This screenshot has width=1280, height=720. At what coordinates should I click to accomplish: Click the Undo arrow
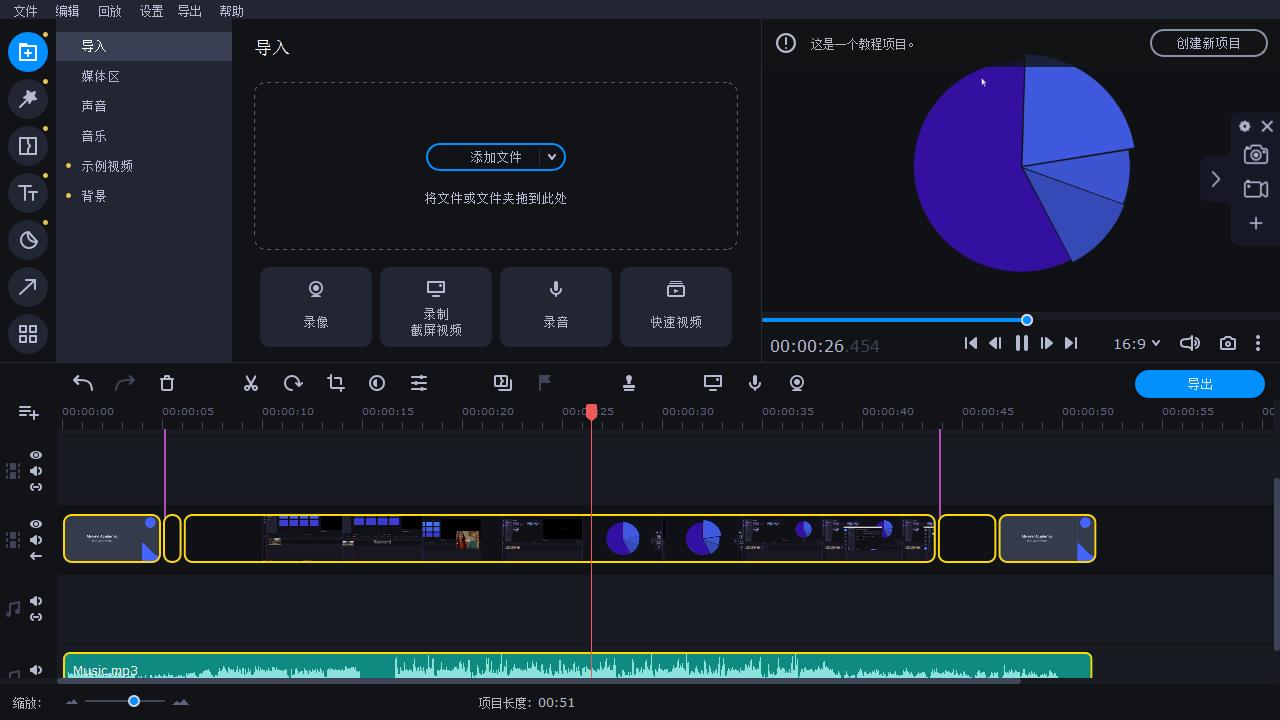[x=83, y=383]
